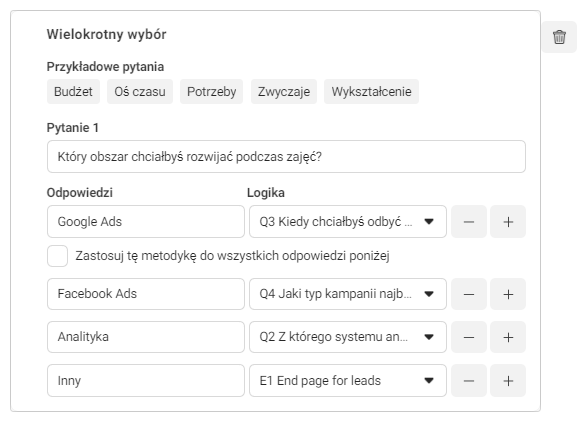The height and width of the screenshot is (422, 584).
Task: Click the Pytanie 1 question text field
Action: pos(286,156)
